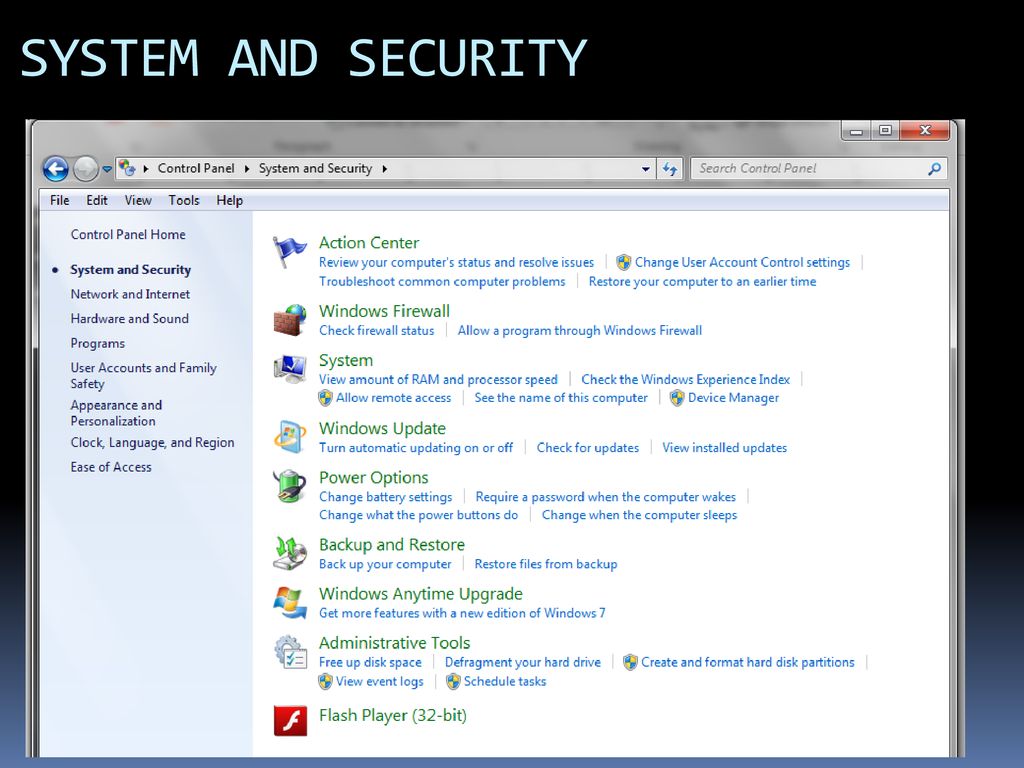Open the System computer icon
Image resolution: width=1024 pixels, height=768 pixels.
[x=290, y=370]
